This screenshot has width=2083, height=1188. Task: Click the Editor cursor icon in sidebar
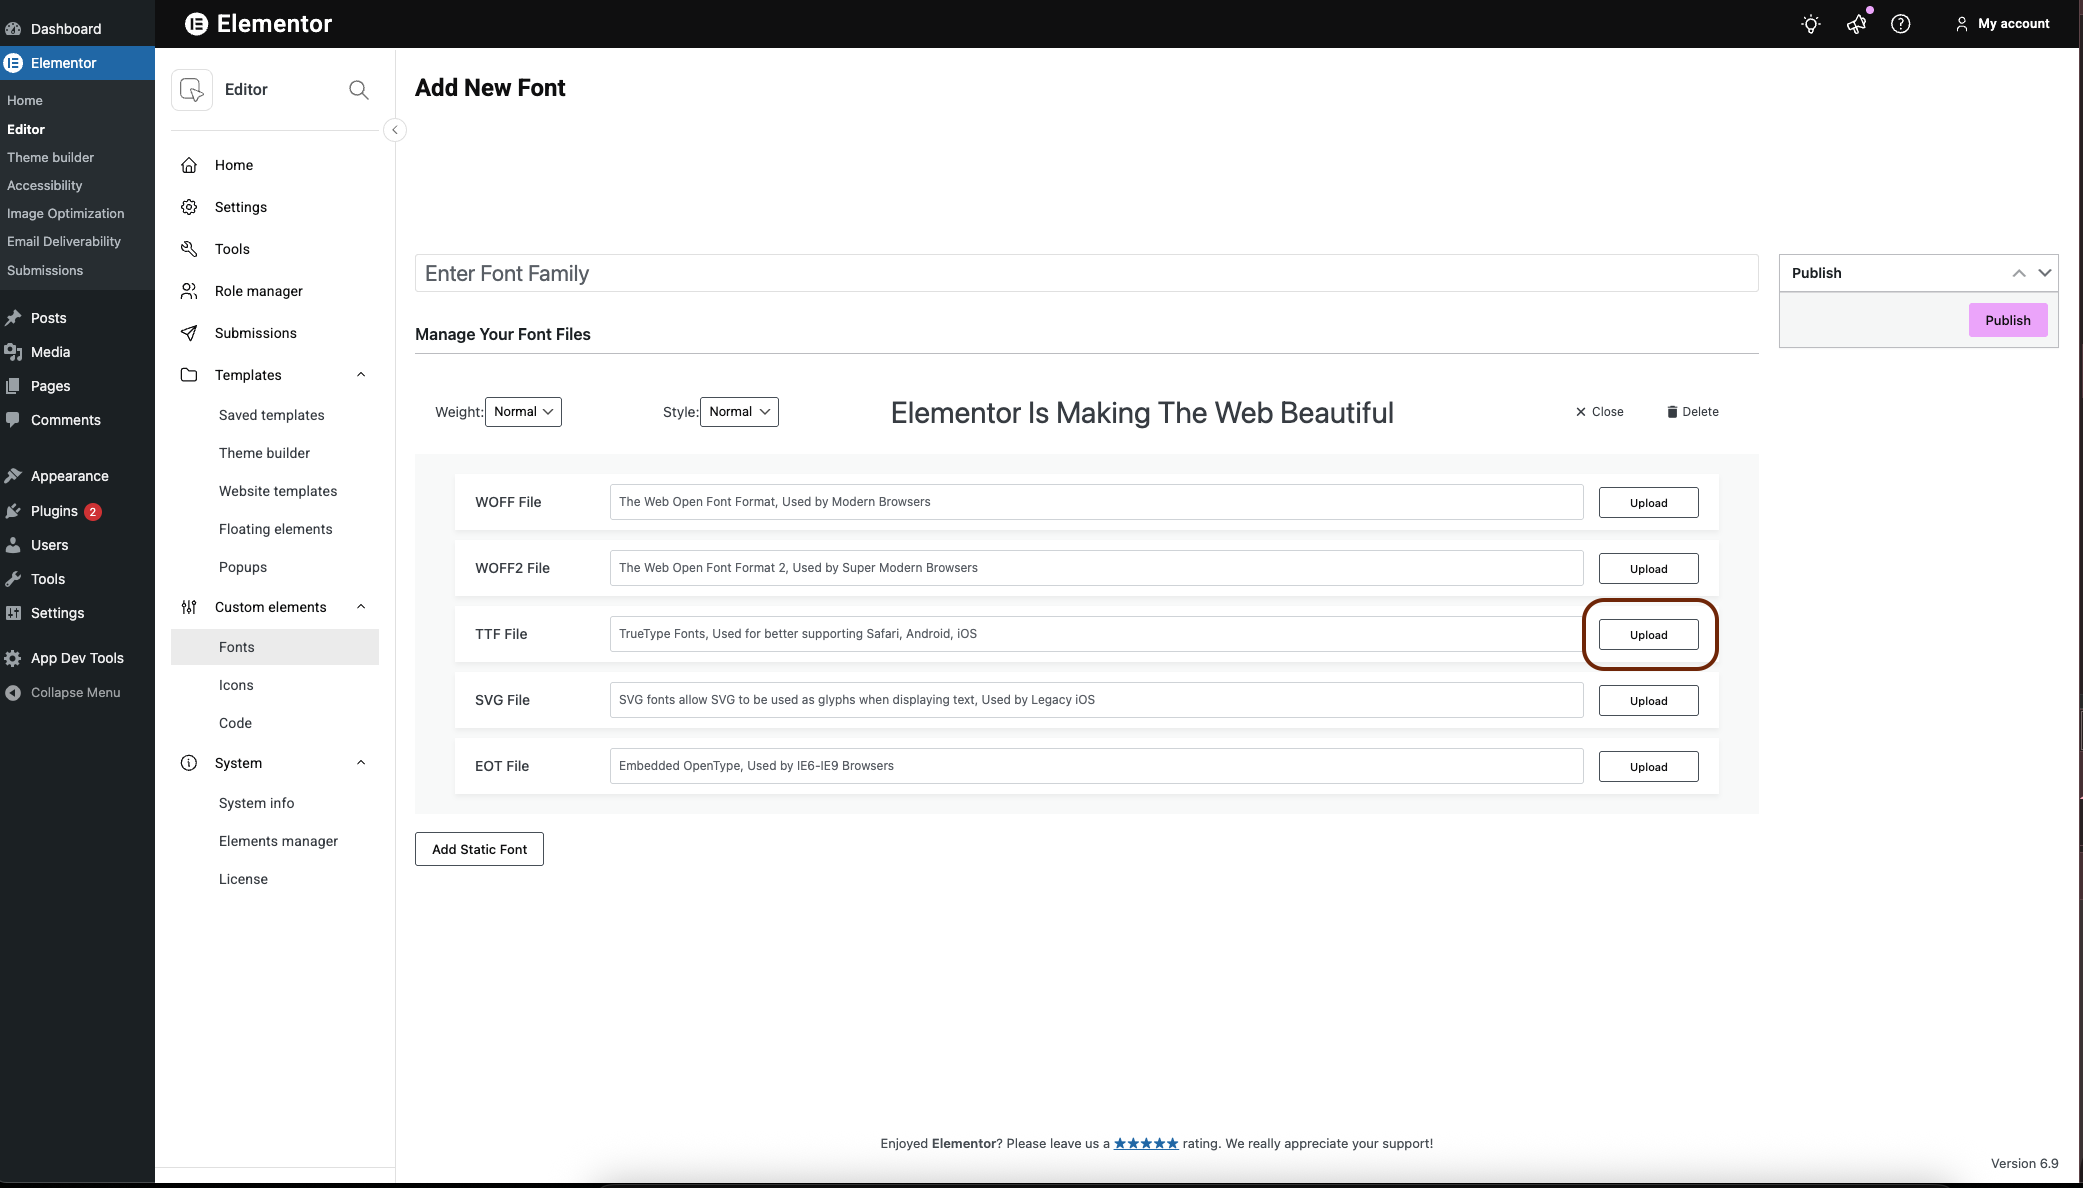tap(192, 90)
